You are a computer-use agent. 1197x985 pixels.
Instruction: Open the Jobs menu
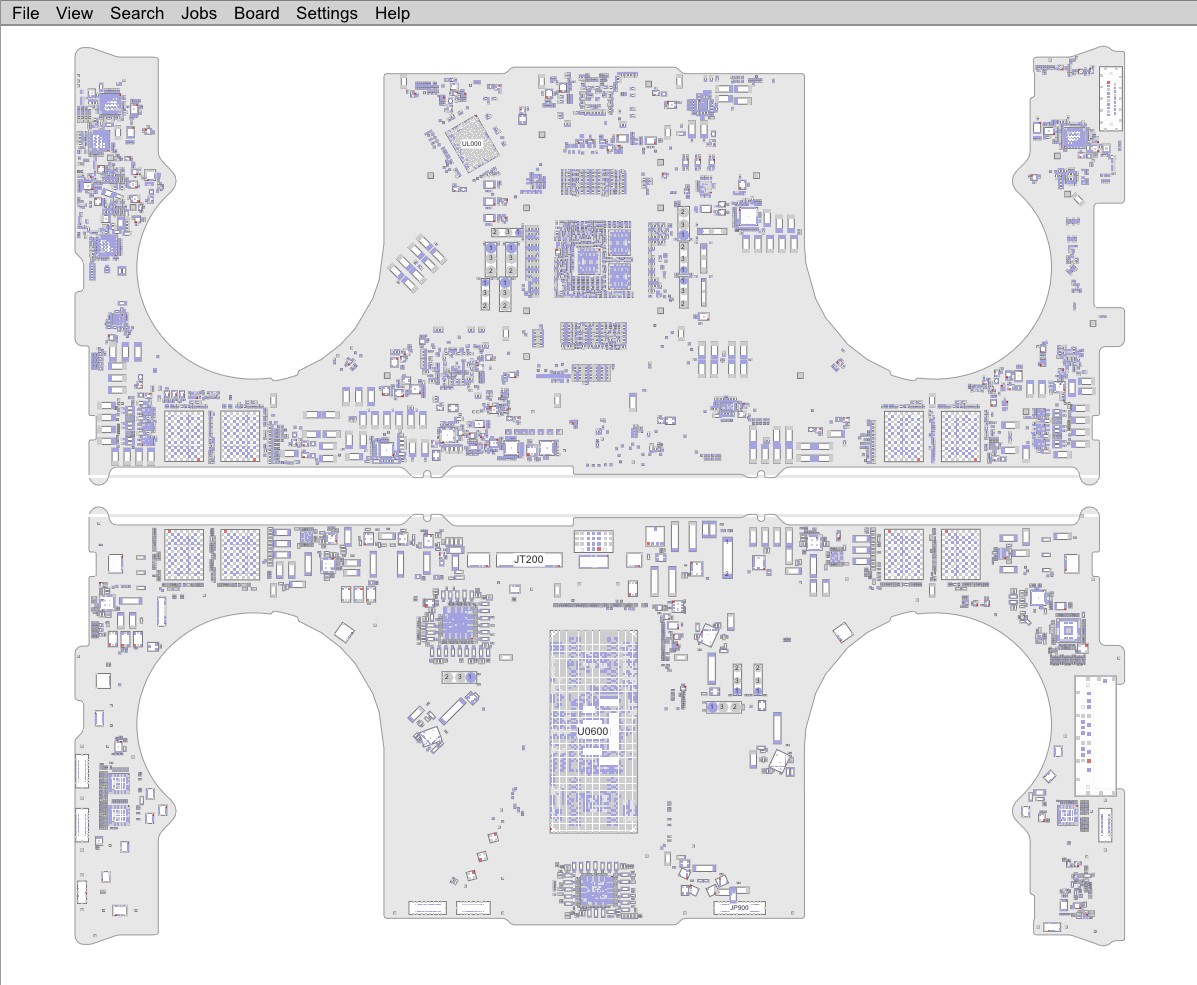tap(198, 13)
